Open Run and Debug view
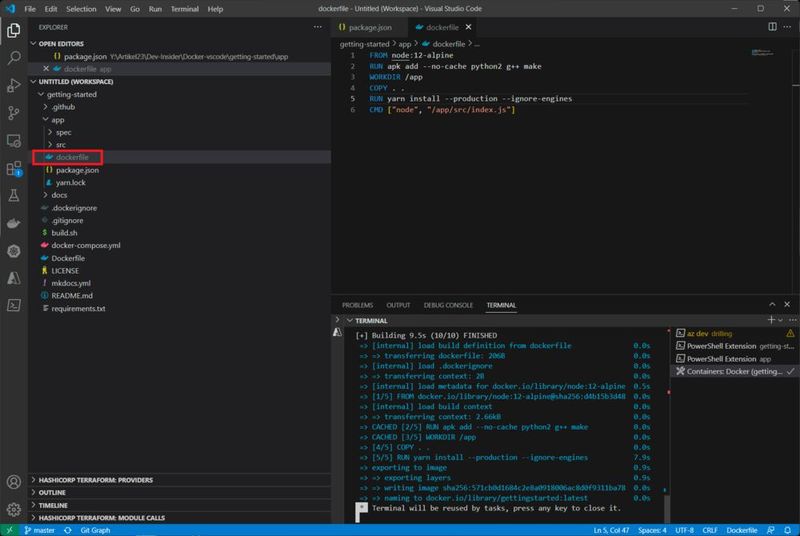The image size is (800, 536). coord(14,85)
